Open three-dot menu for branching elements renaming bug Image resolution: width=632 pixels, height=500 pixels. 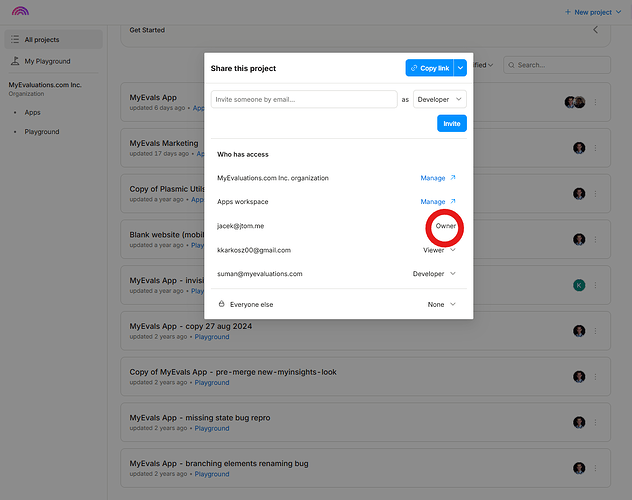pos(595,468)
